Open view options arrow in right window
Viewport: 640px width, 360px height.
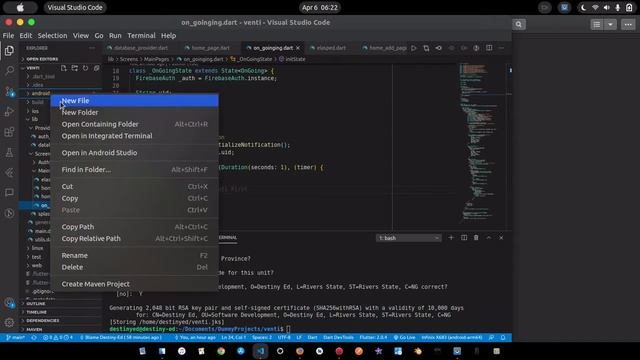[x=610, y=24]
